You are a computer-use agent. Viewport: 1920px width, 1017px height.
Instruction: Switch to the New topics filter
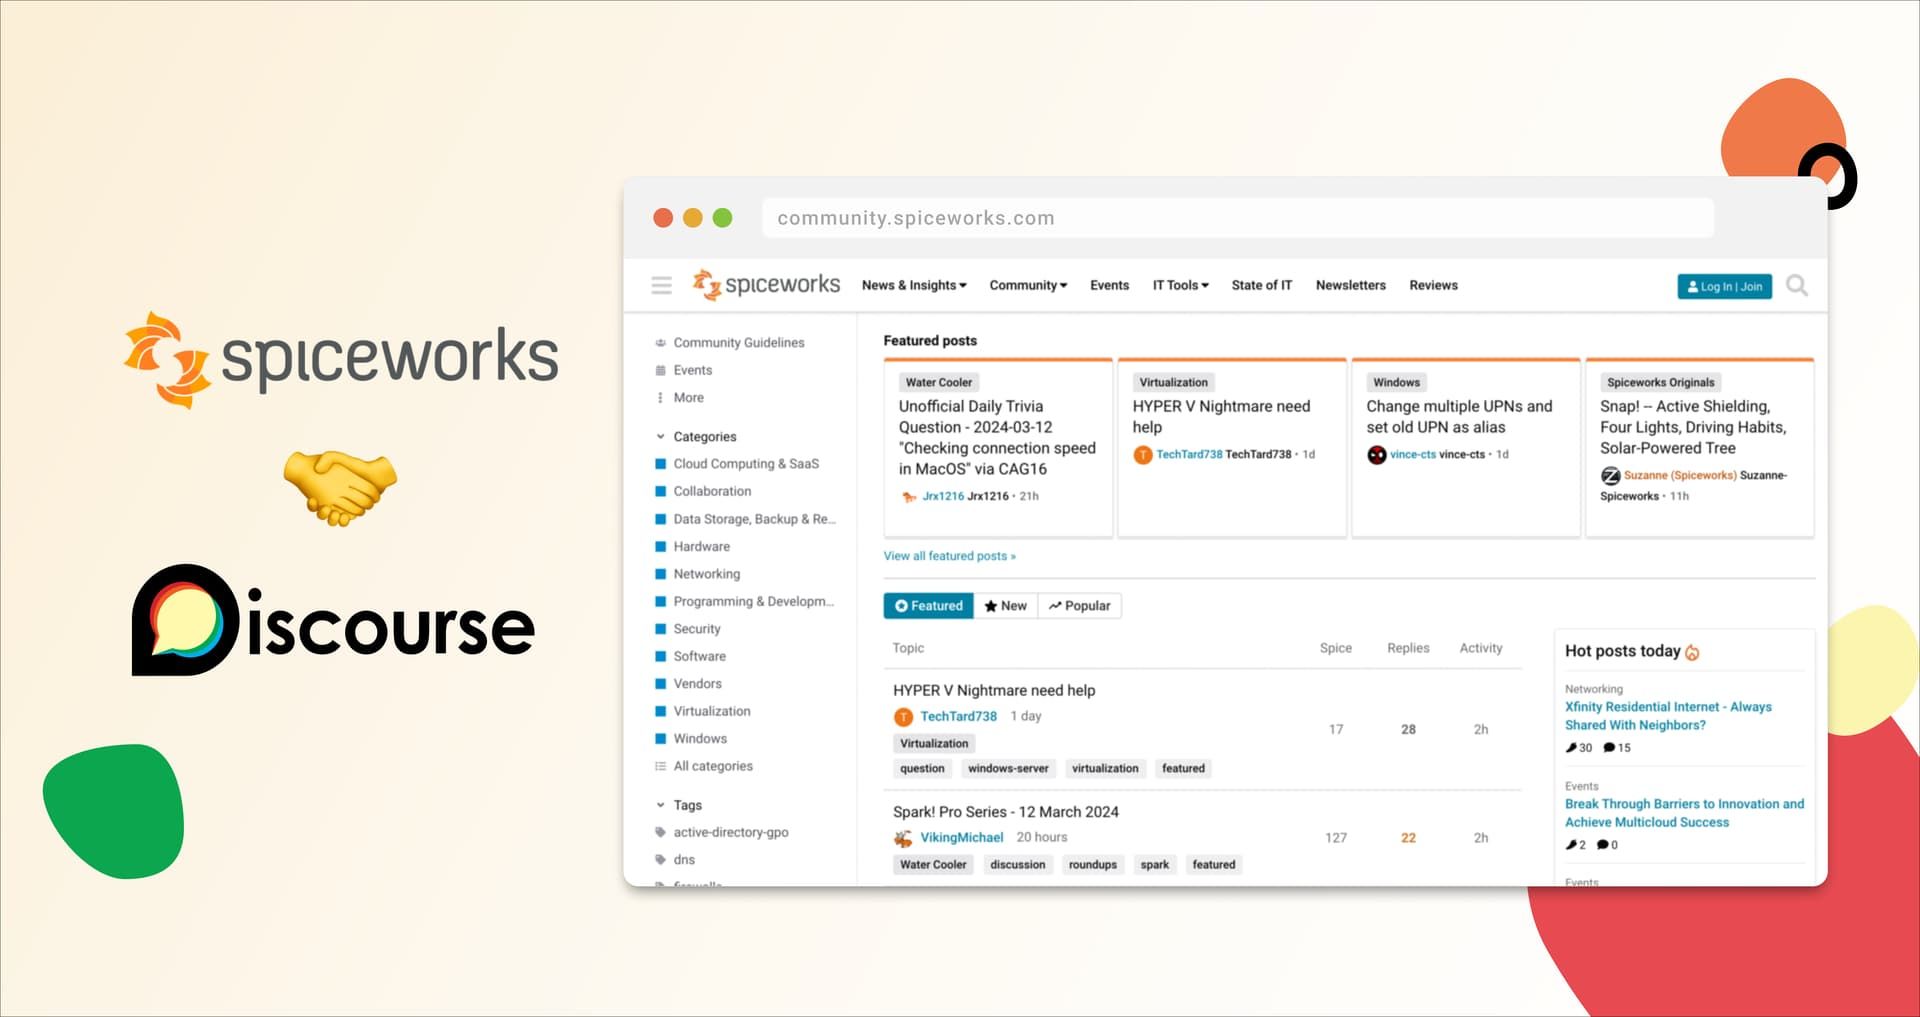(x=1005, y=605)
